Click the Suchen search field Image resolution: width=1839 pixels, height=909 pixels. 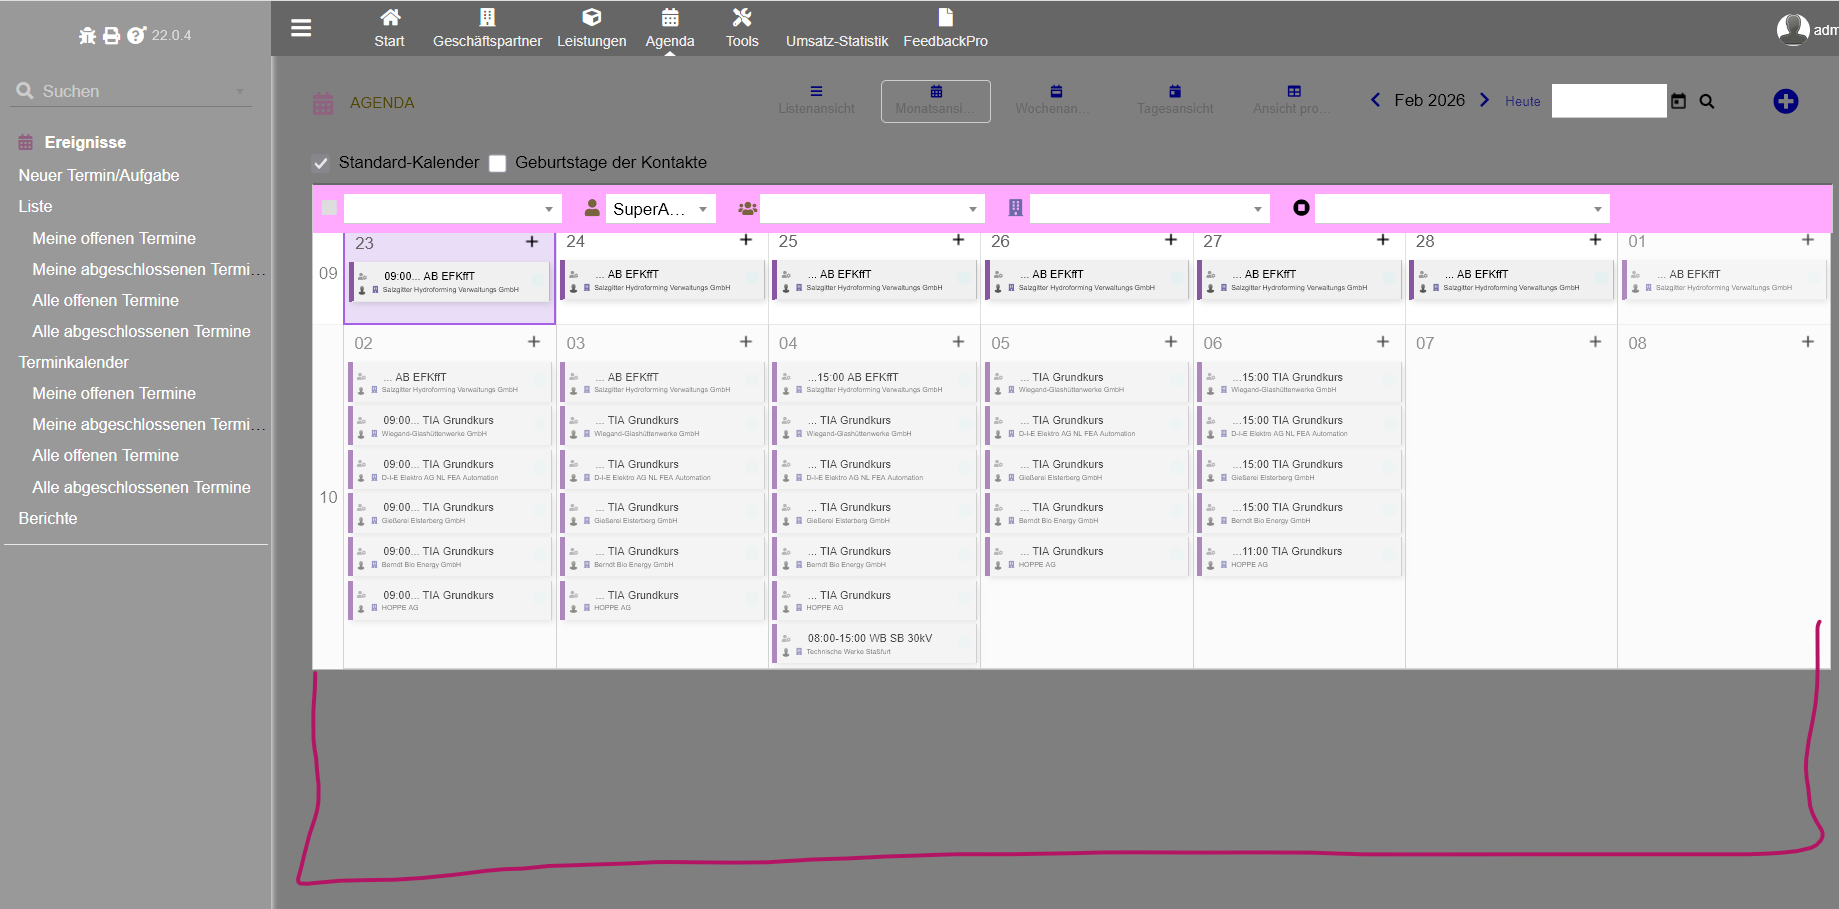click(130, 91)
